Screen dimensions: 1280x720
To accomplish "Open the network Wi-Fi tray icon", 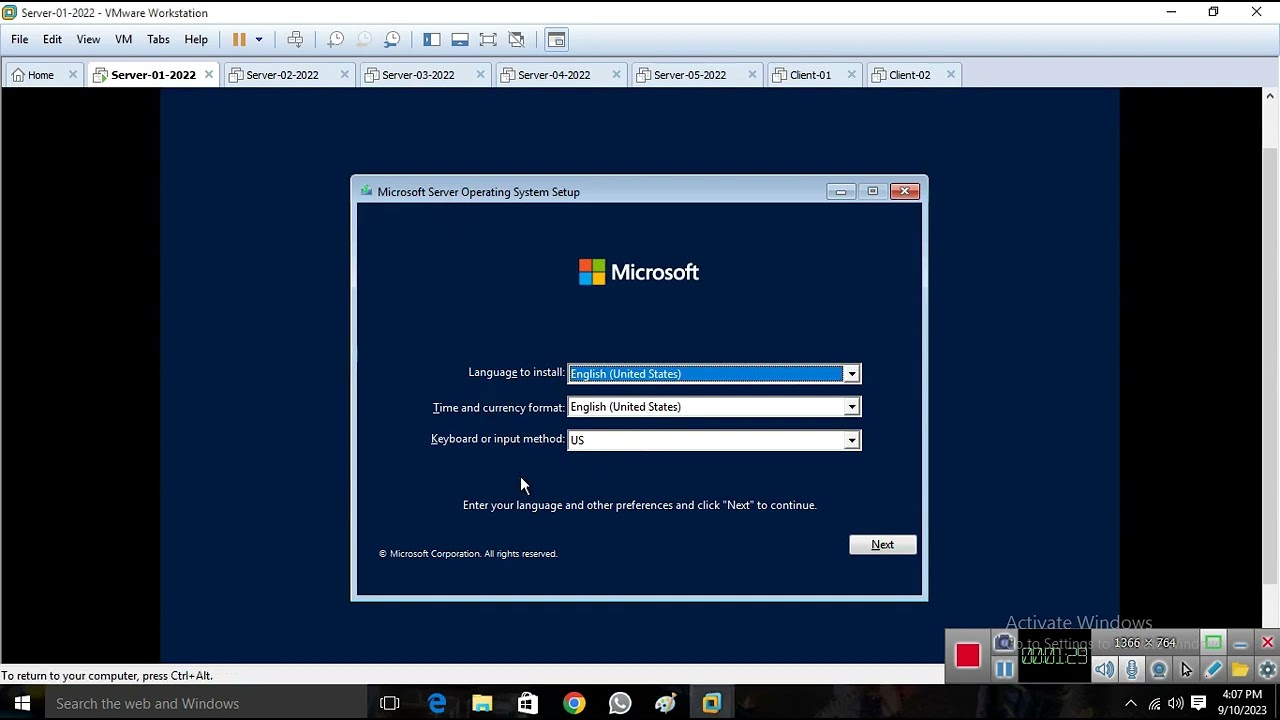I will tap(1154, 704).
